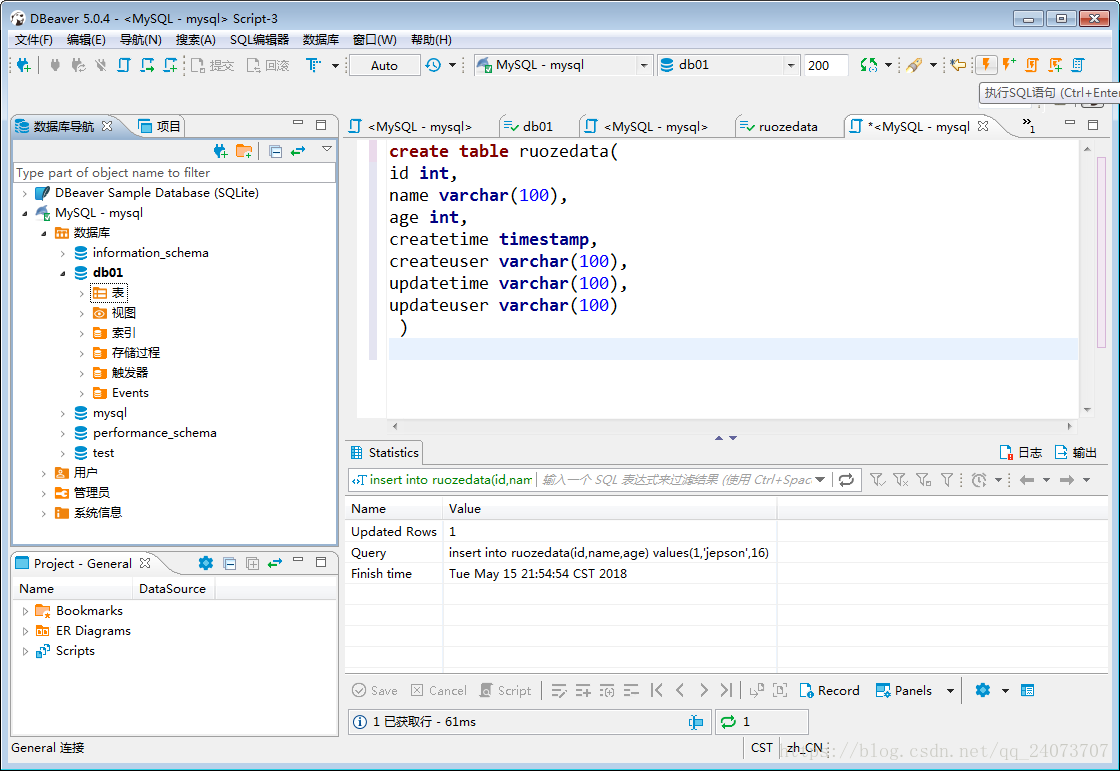Click the add row icon in results toolbar
Screen dimensions: 1120x771
pos(583,690)
